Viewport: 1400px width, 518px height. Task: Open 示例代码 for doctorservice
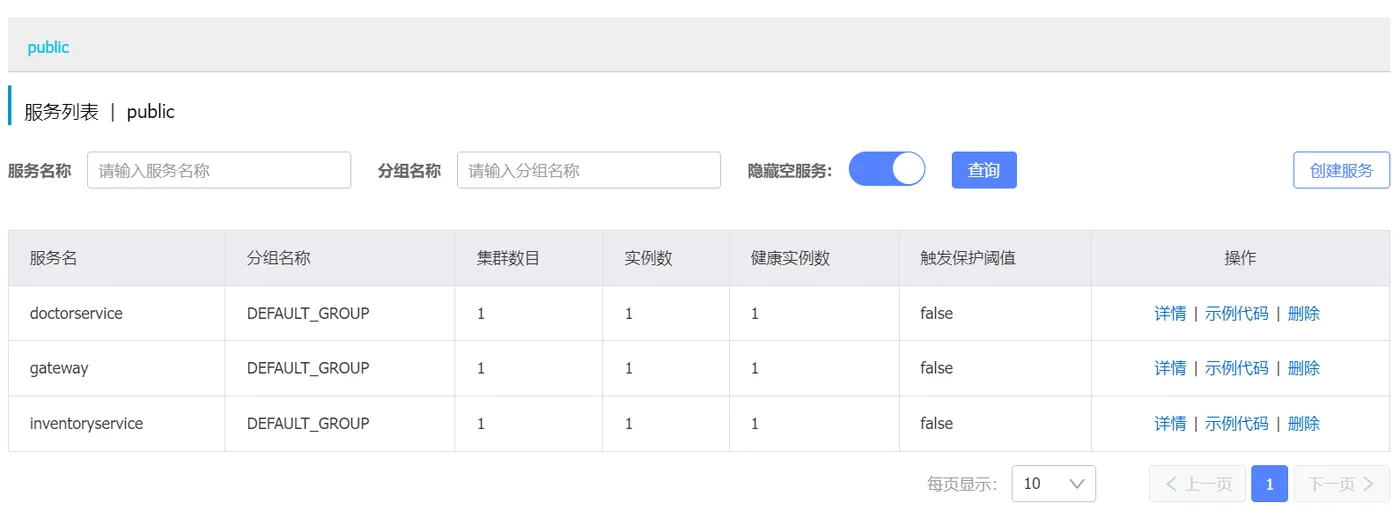[x=1236, y=313]
